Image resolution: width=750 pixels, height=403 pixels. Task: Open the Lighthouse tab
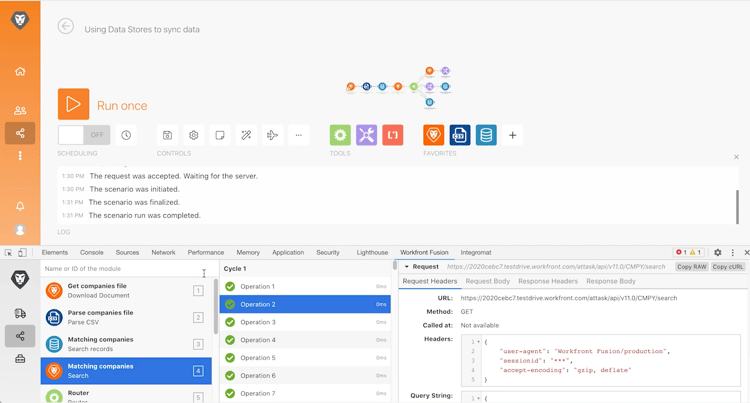click(372, 252)
